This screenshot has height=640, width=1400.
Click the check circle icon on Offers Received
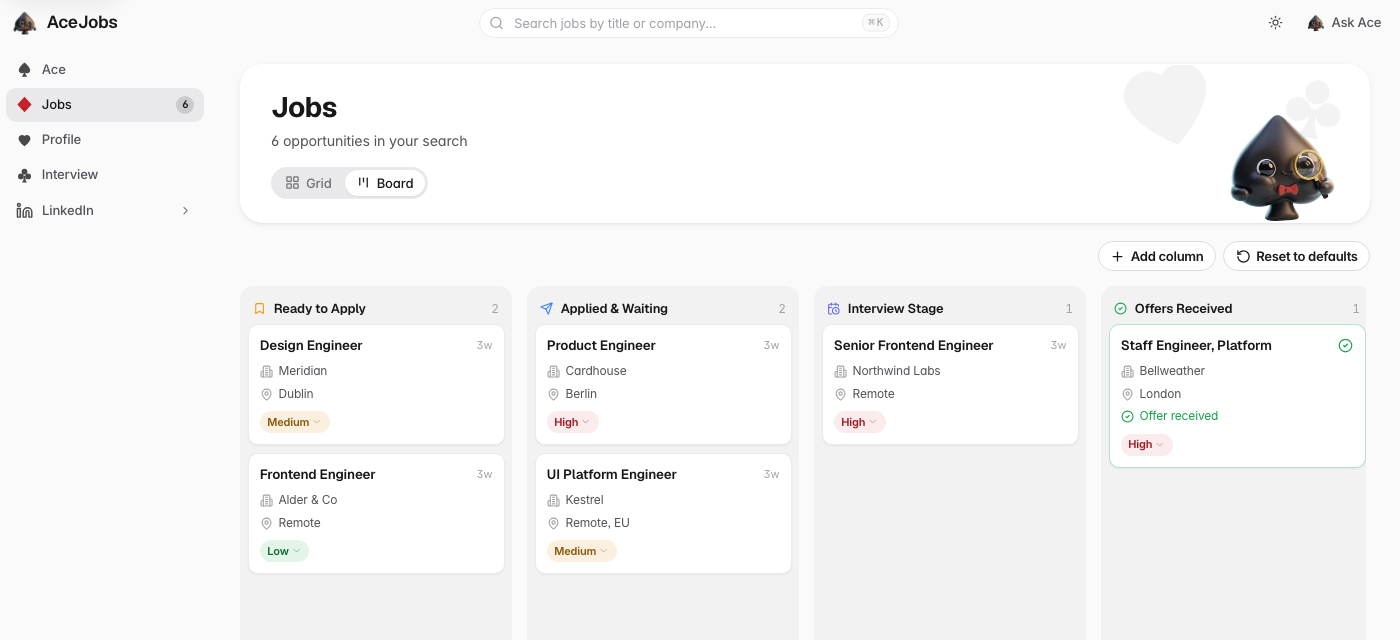1120,309
